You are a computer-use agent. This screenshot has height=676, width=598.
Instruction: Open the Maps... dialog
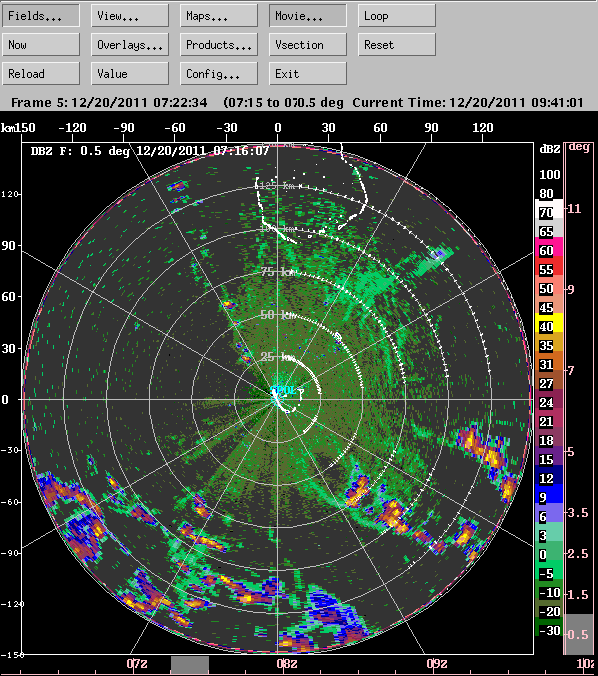point(219,16)
